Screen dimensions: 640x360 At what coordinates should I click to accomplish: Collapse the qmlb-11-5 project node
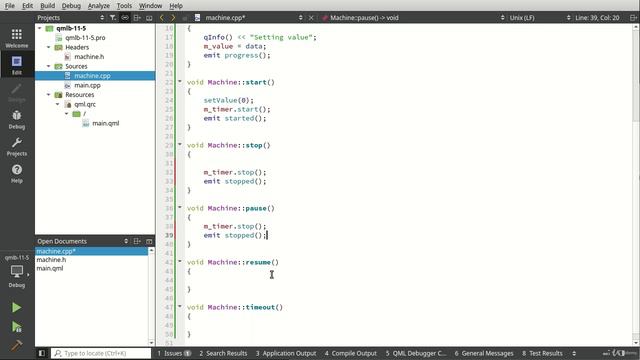click(40, 28)
